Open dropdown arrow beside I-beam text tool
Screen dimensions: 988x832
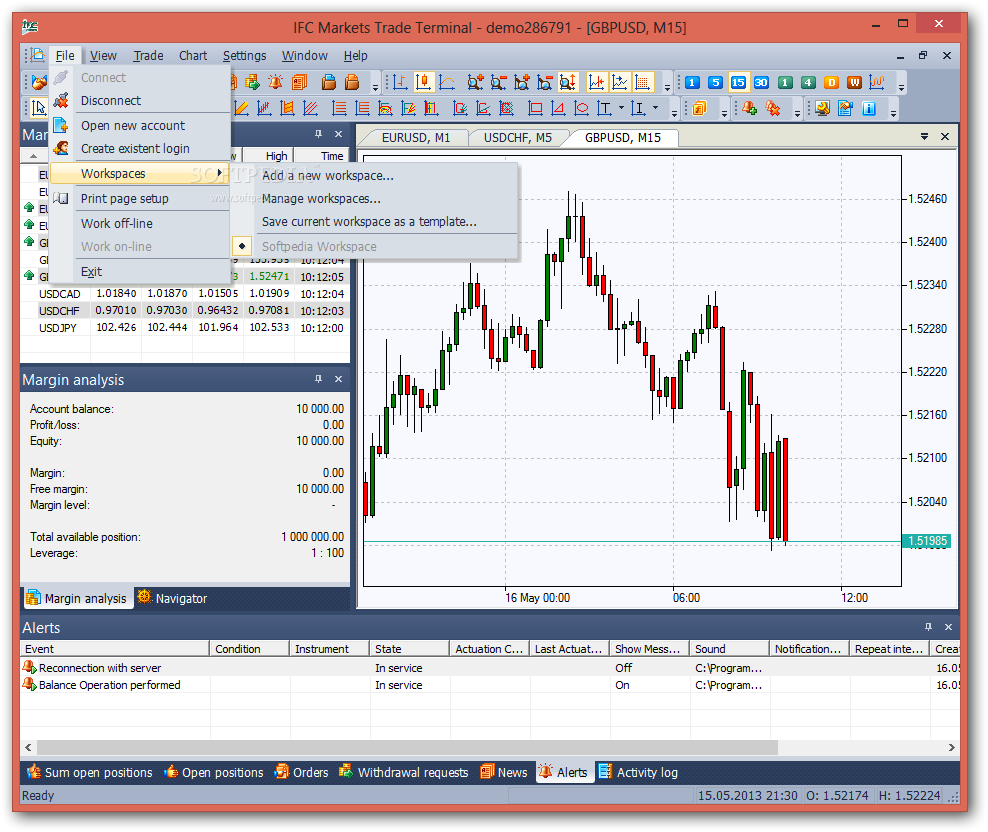point(655,108)
